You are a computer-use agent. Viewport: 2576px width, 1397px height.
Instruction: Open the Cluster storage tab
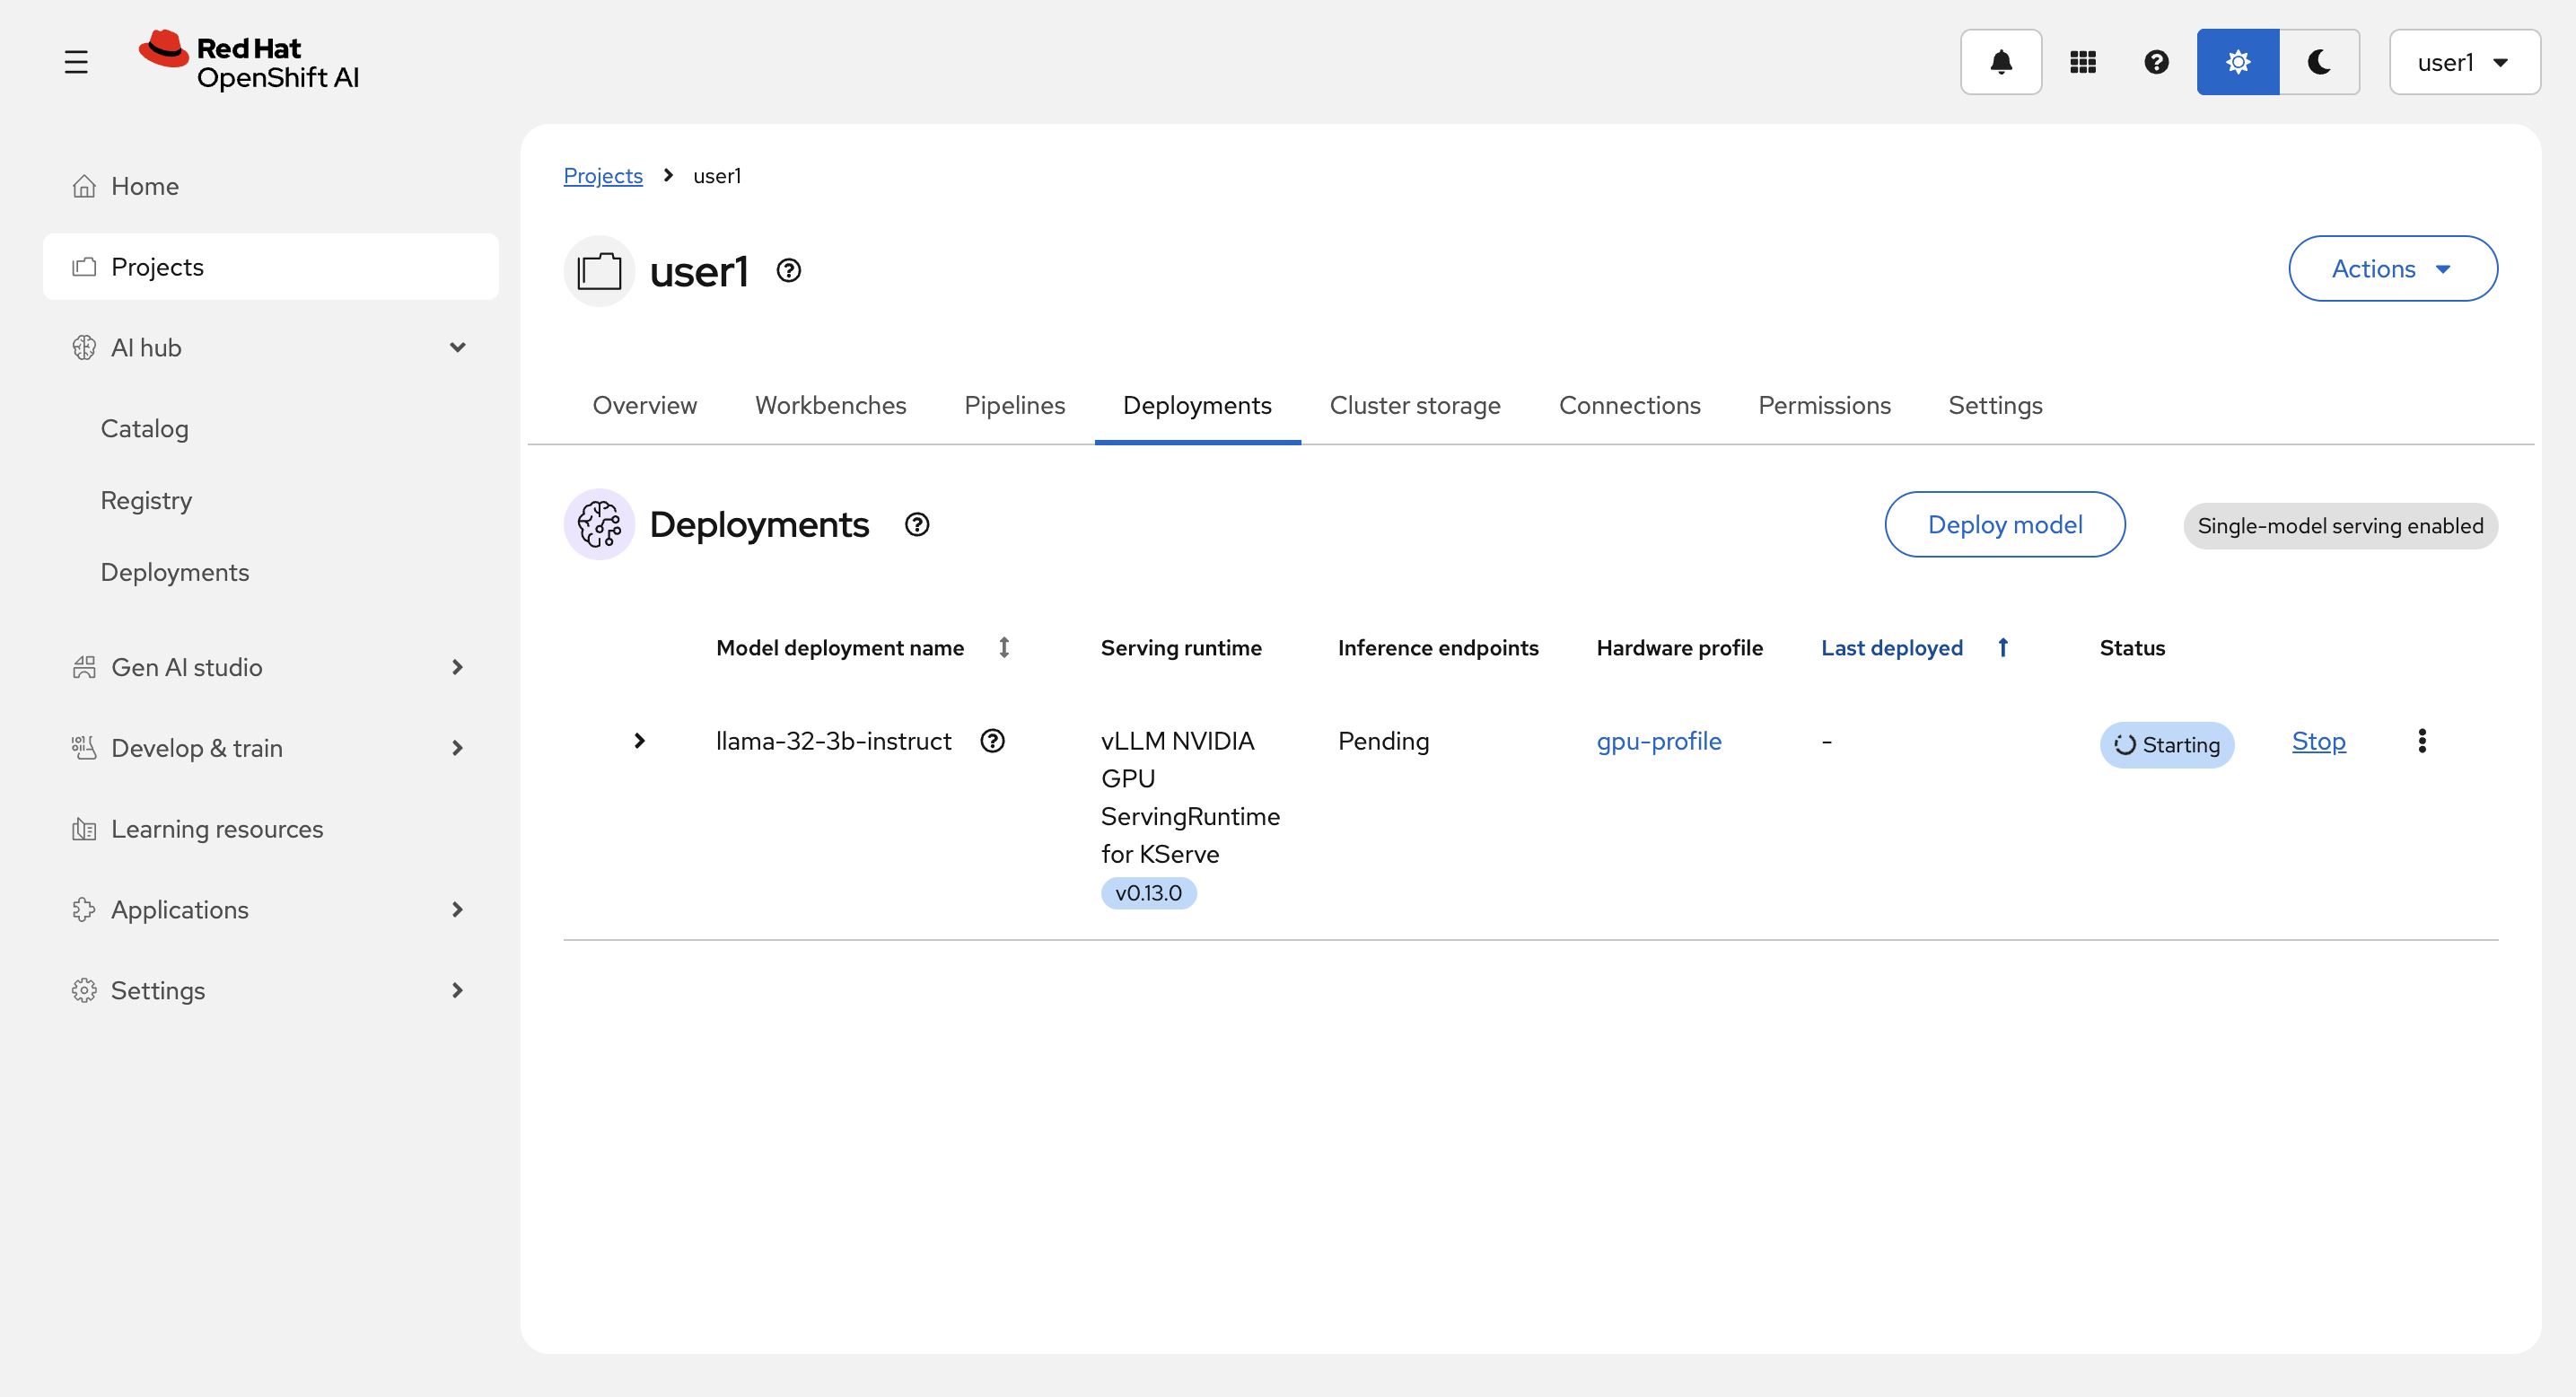click(x=1414, y=405)
